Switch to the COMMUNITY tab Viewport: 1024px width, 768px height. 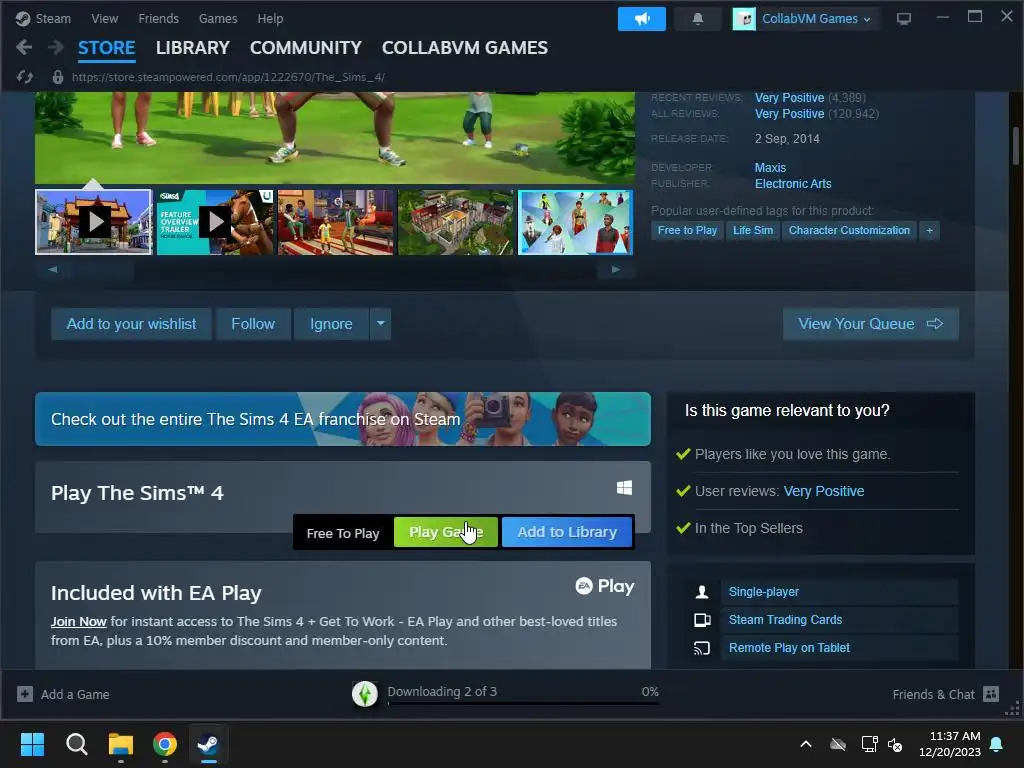click(x=306, y=48)
